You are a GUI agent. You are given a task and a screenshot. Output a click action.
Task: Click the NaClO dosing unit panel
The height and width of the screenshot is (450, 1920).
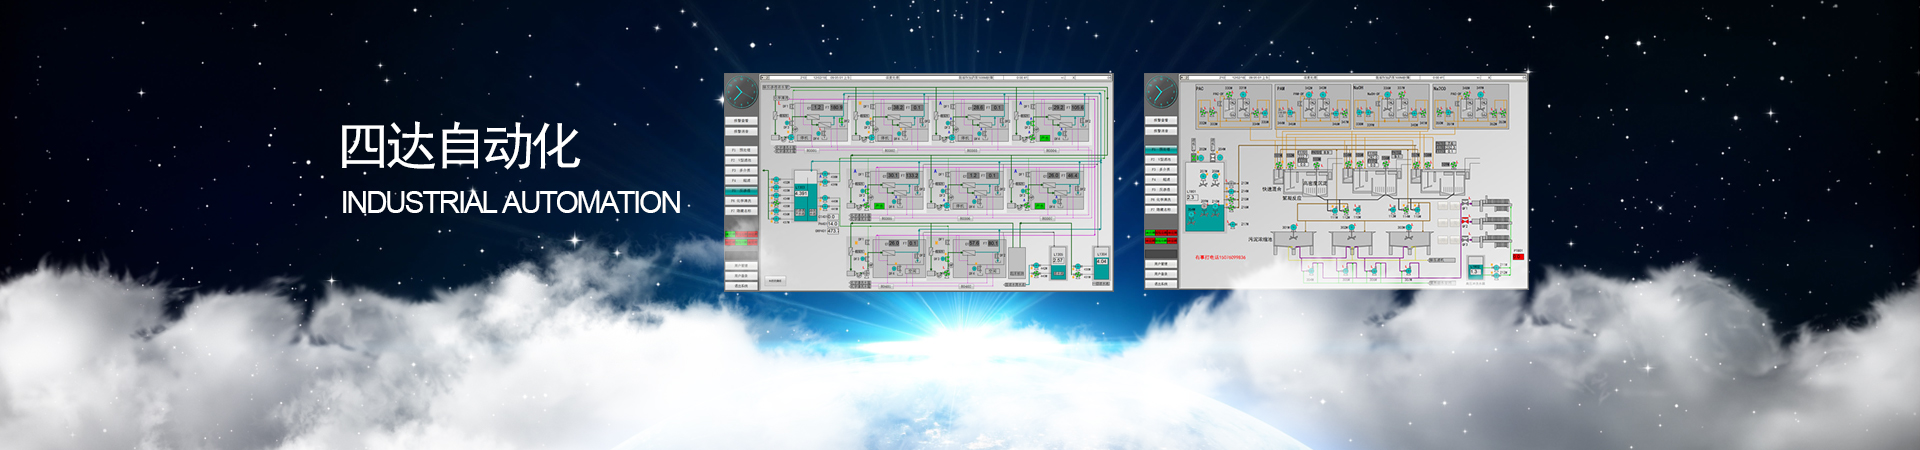tap(1470, 106)
